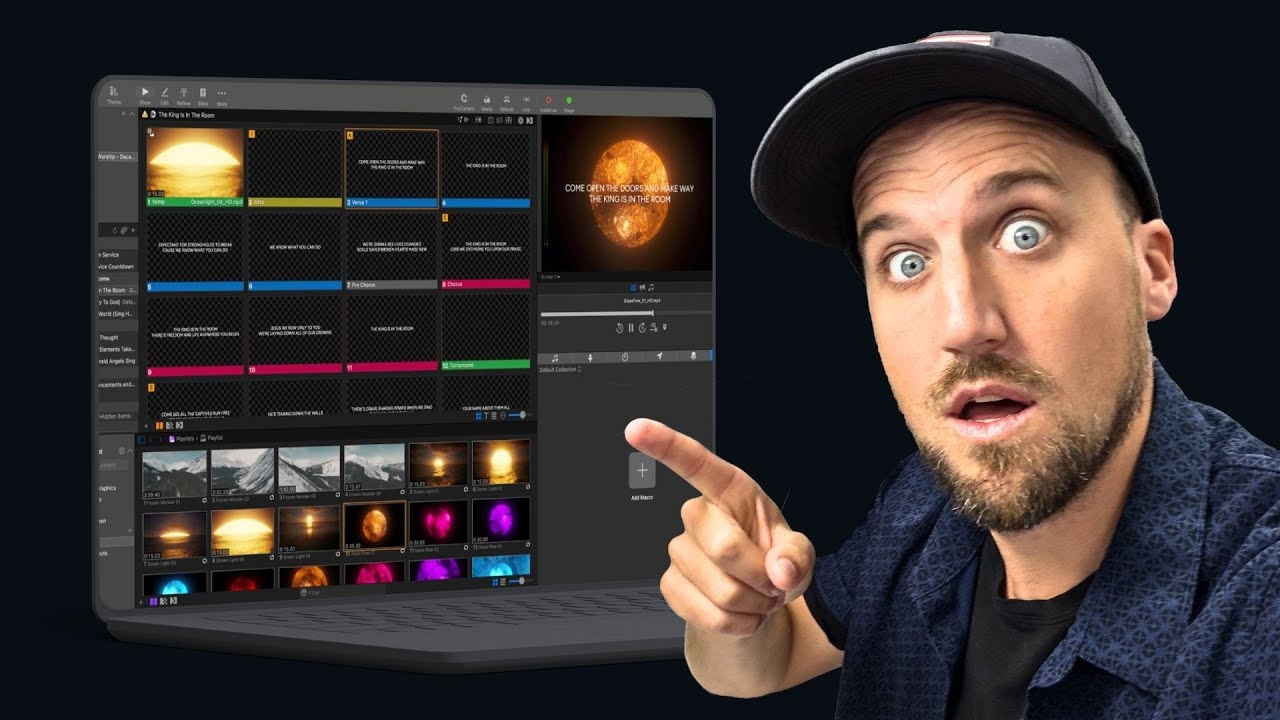Select the orange Glaze Flow 01 media thumbnail
Viewport: 1280px width, 720px height.
(x=374, y=526)
